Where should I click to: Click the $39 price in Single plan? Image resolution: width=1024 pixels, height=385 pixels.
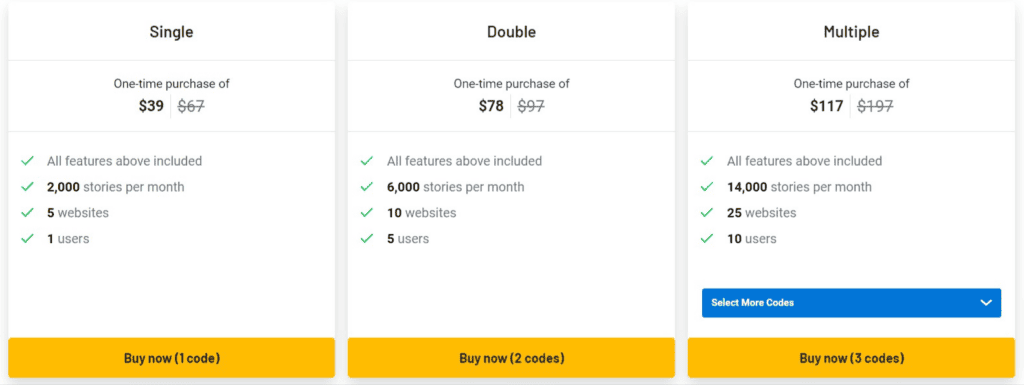point(152,106)
